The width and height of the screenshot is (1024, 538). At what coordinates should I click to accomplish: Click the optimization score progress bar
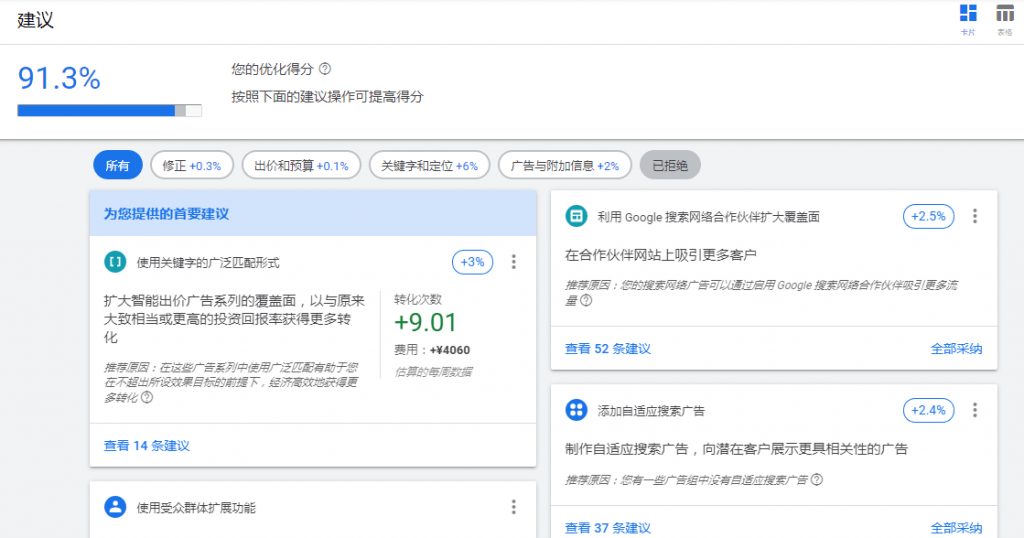click(110, 110)
